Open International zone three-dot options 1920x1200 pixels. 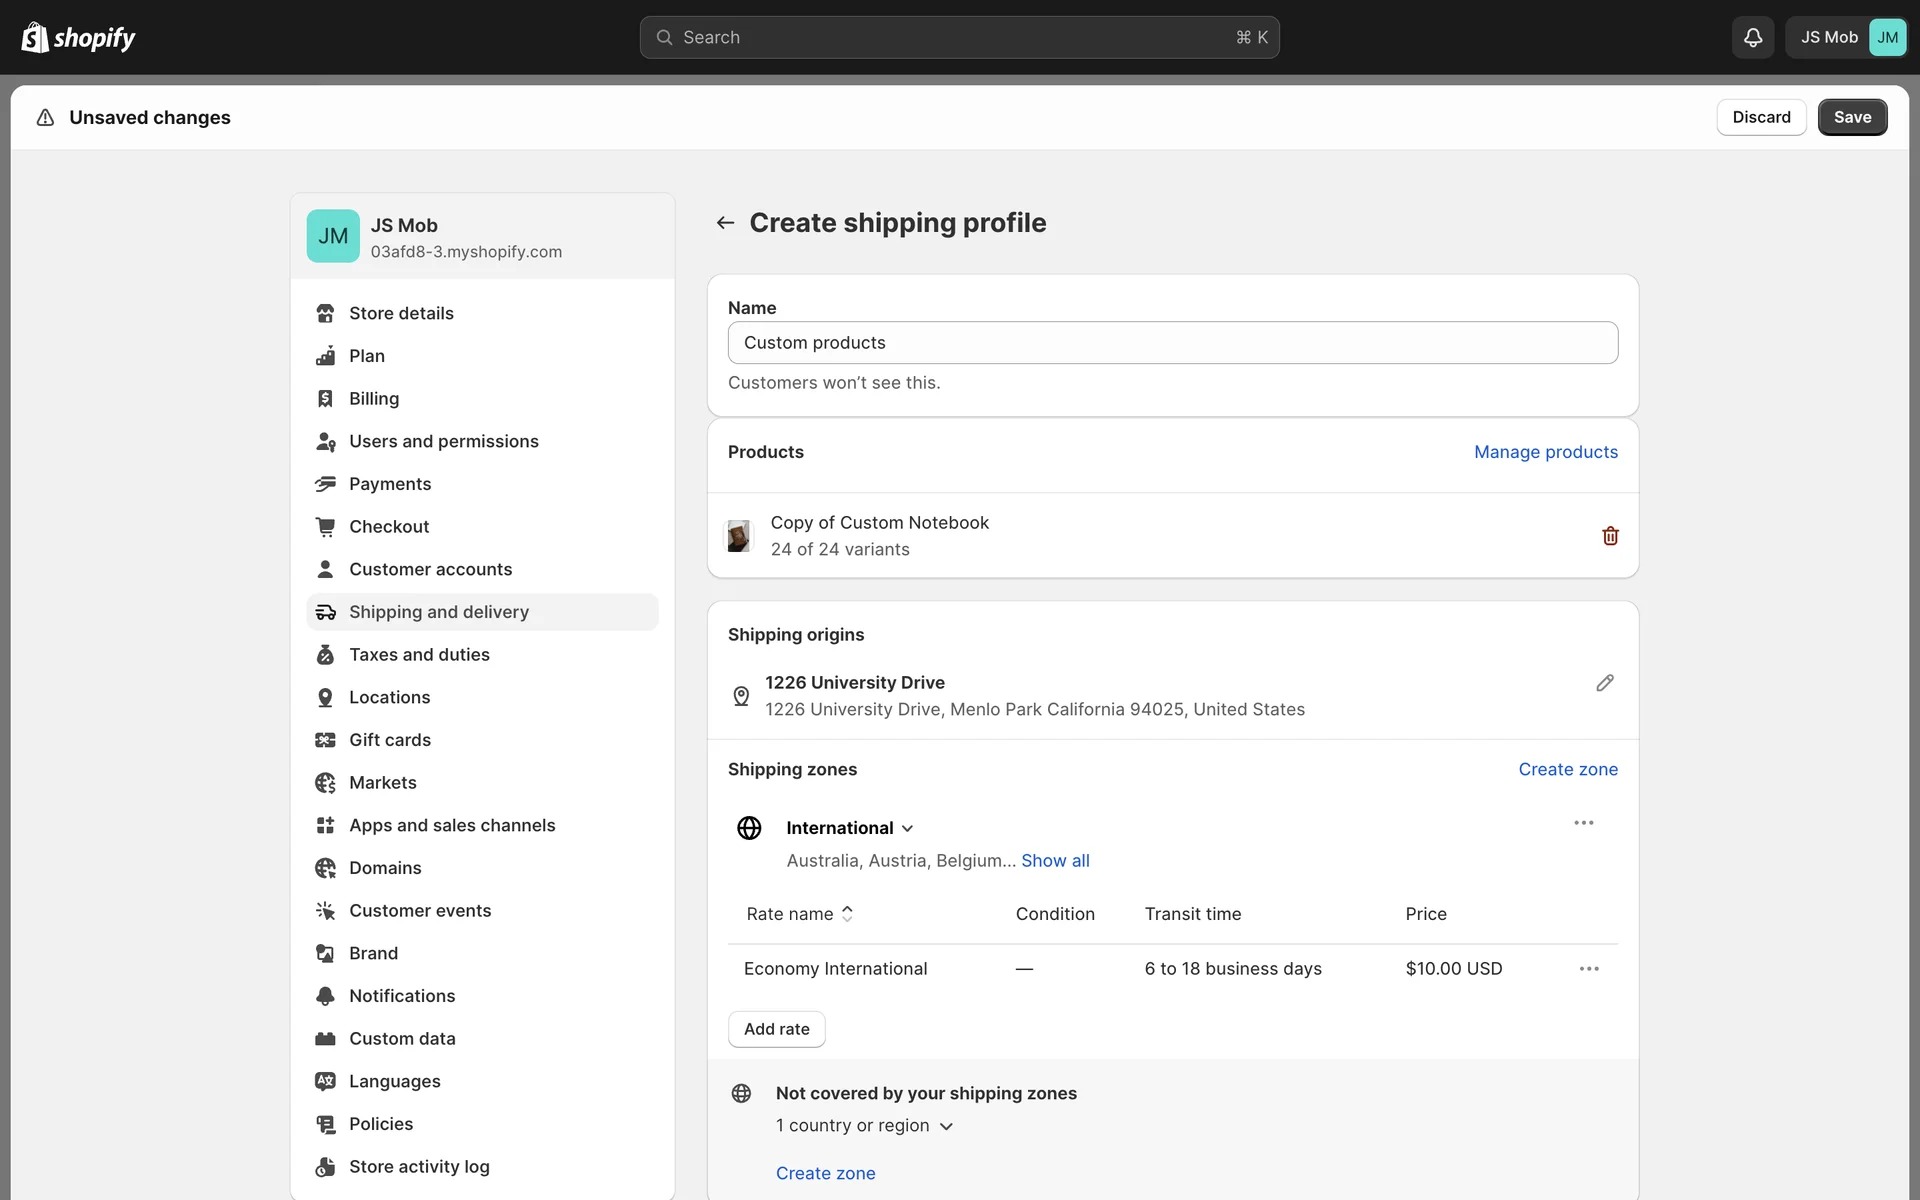[1583, 823]
